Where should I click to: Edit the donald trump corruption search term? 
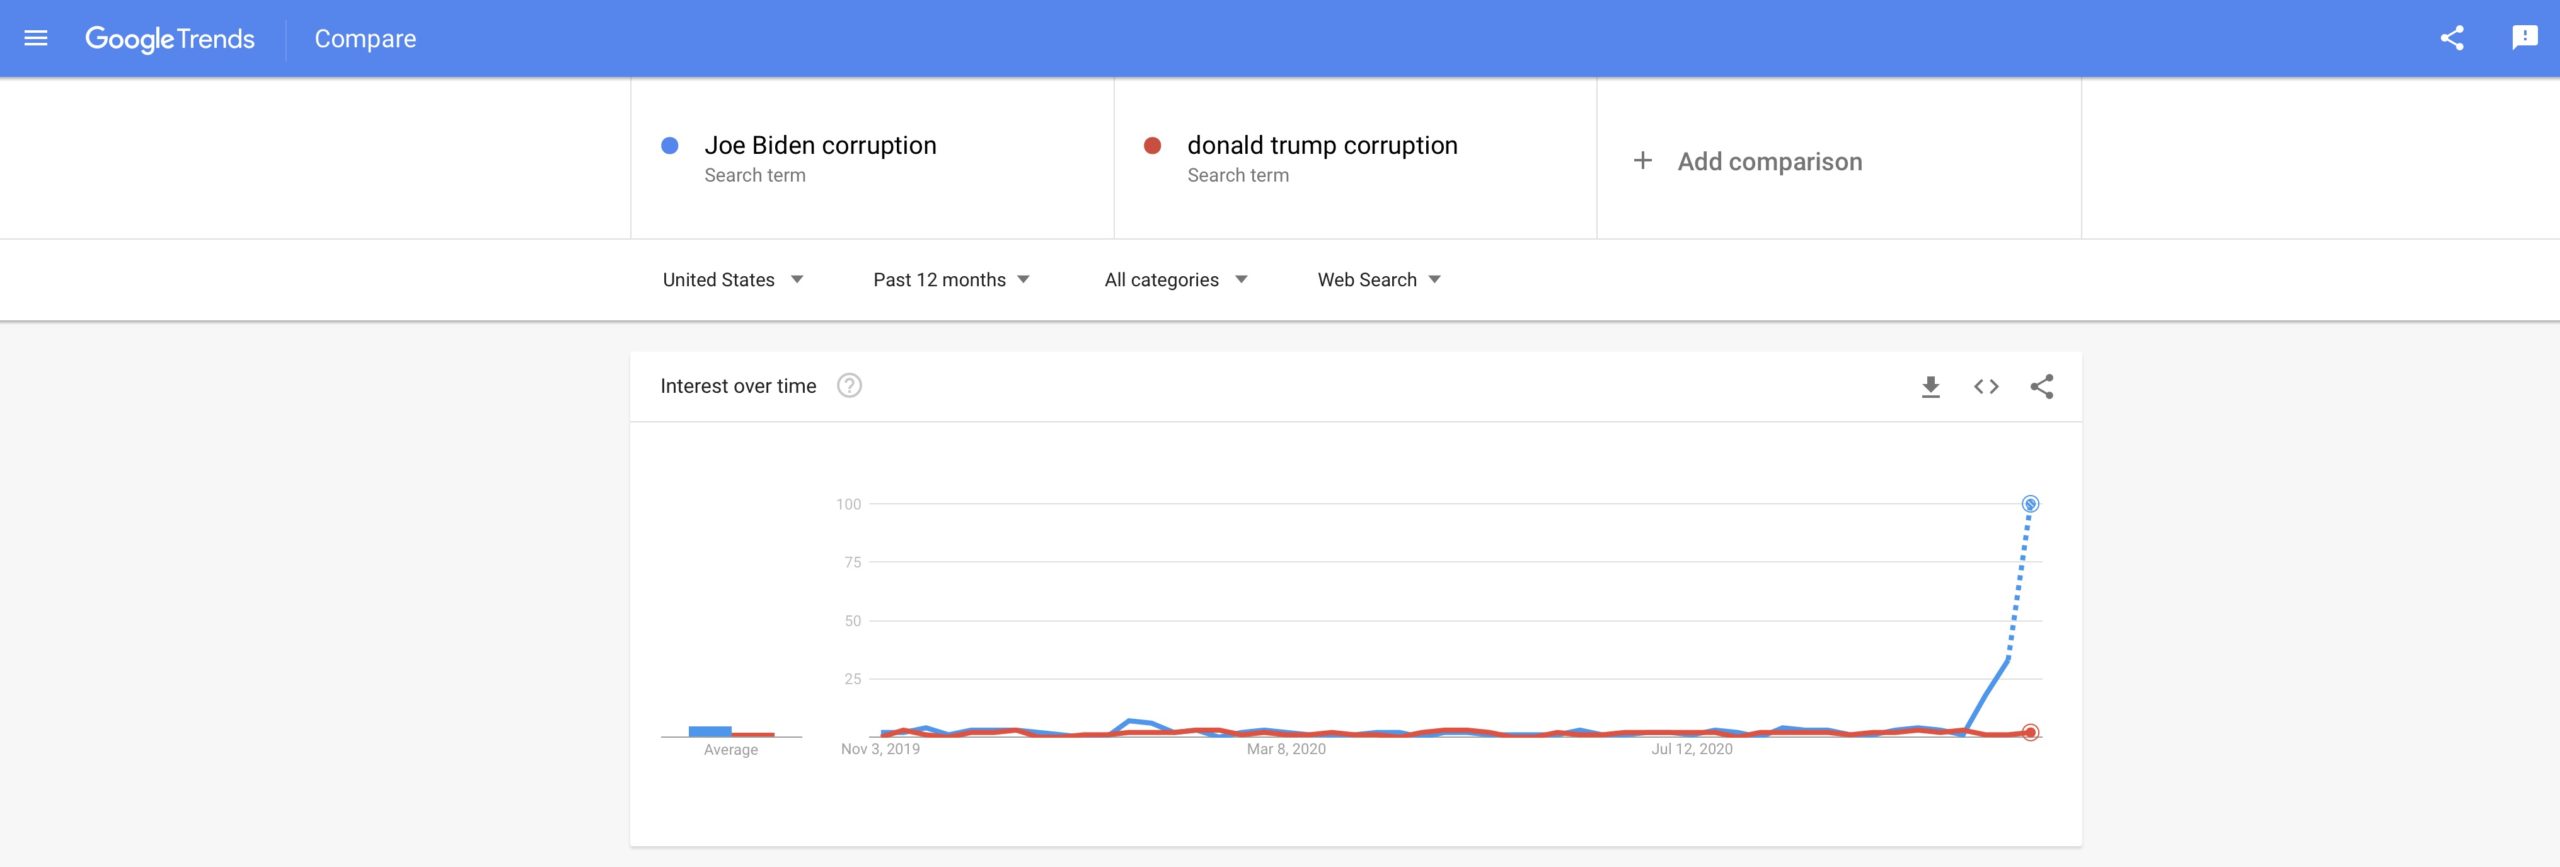point(1322,146)
